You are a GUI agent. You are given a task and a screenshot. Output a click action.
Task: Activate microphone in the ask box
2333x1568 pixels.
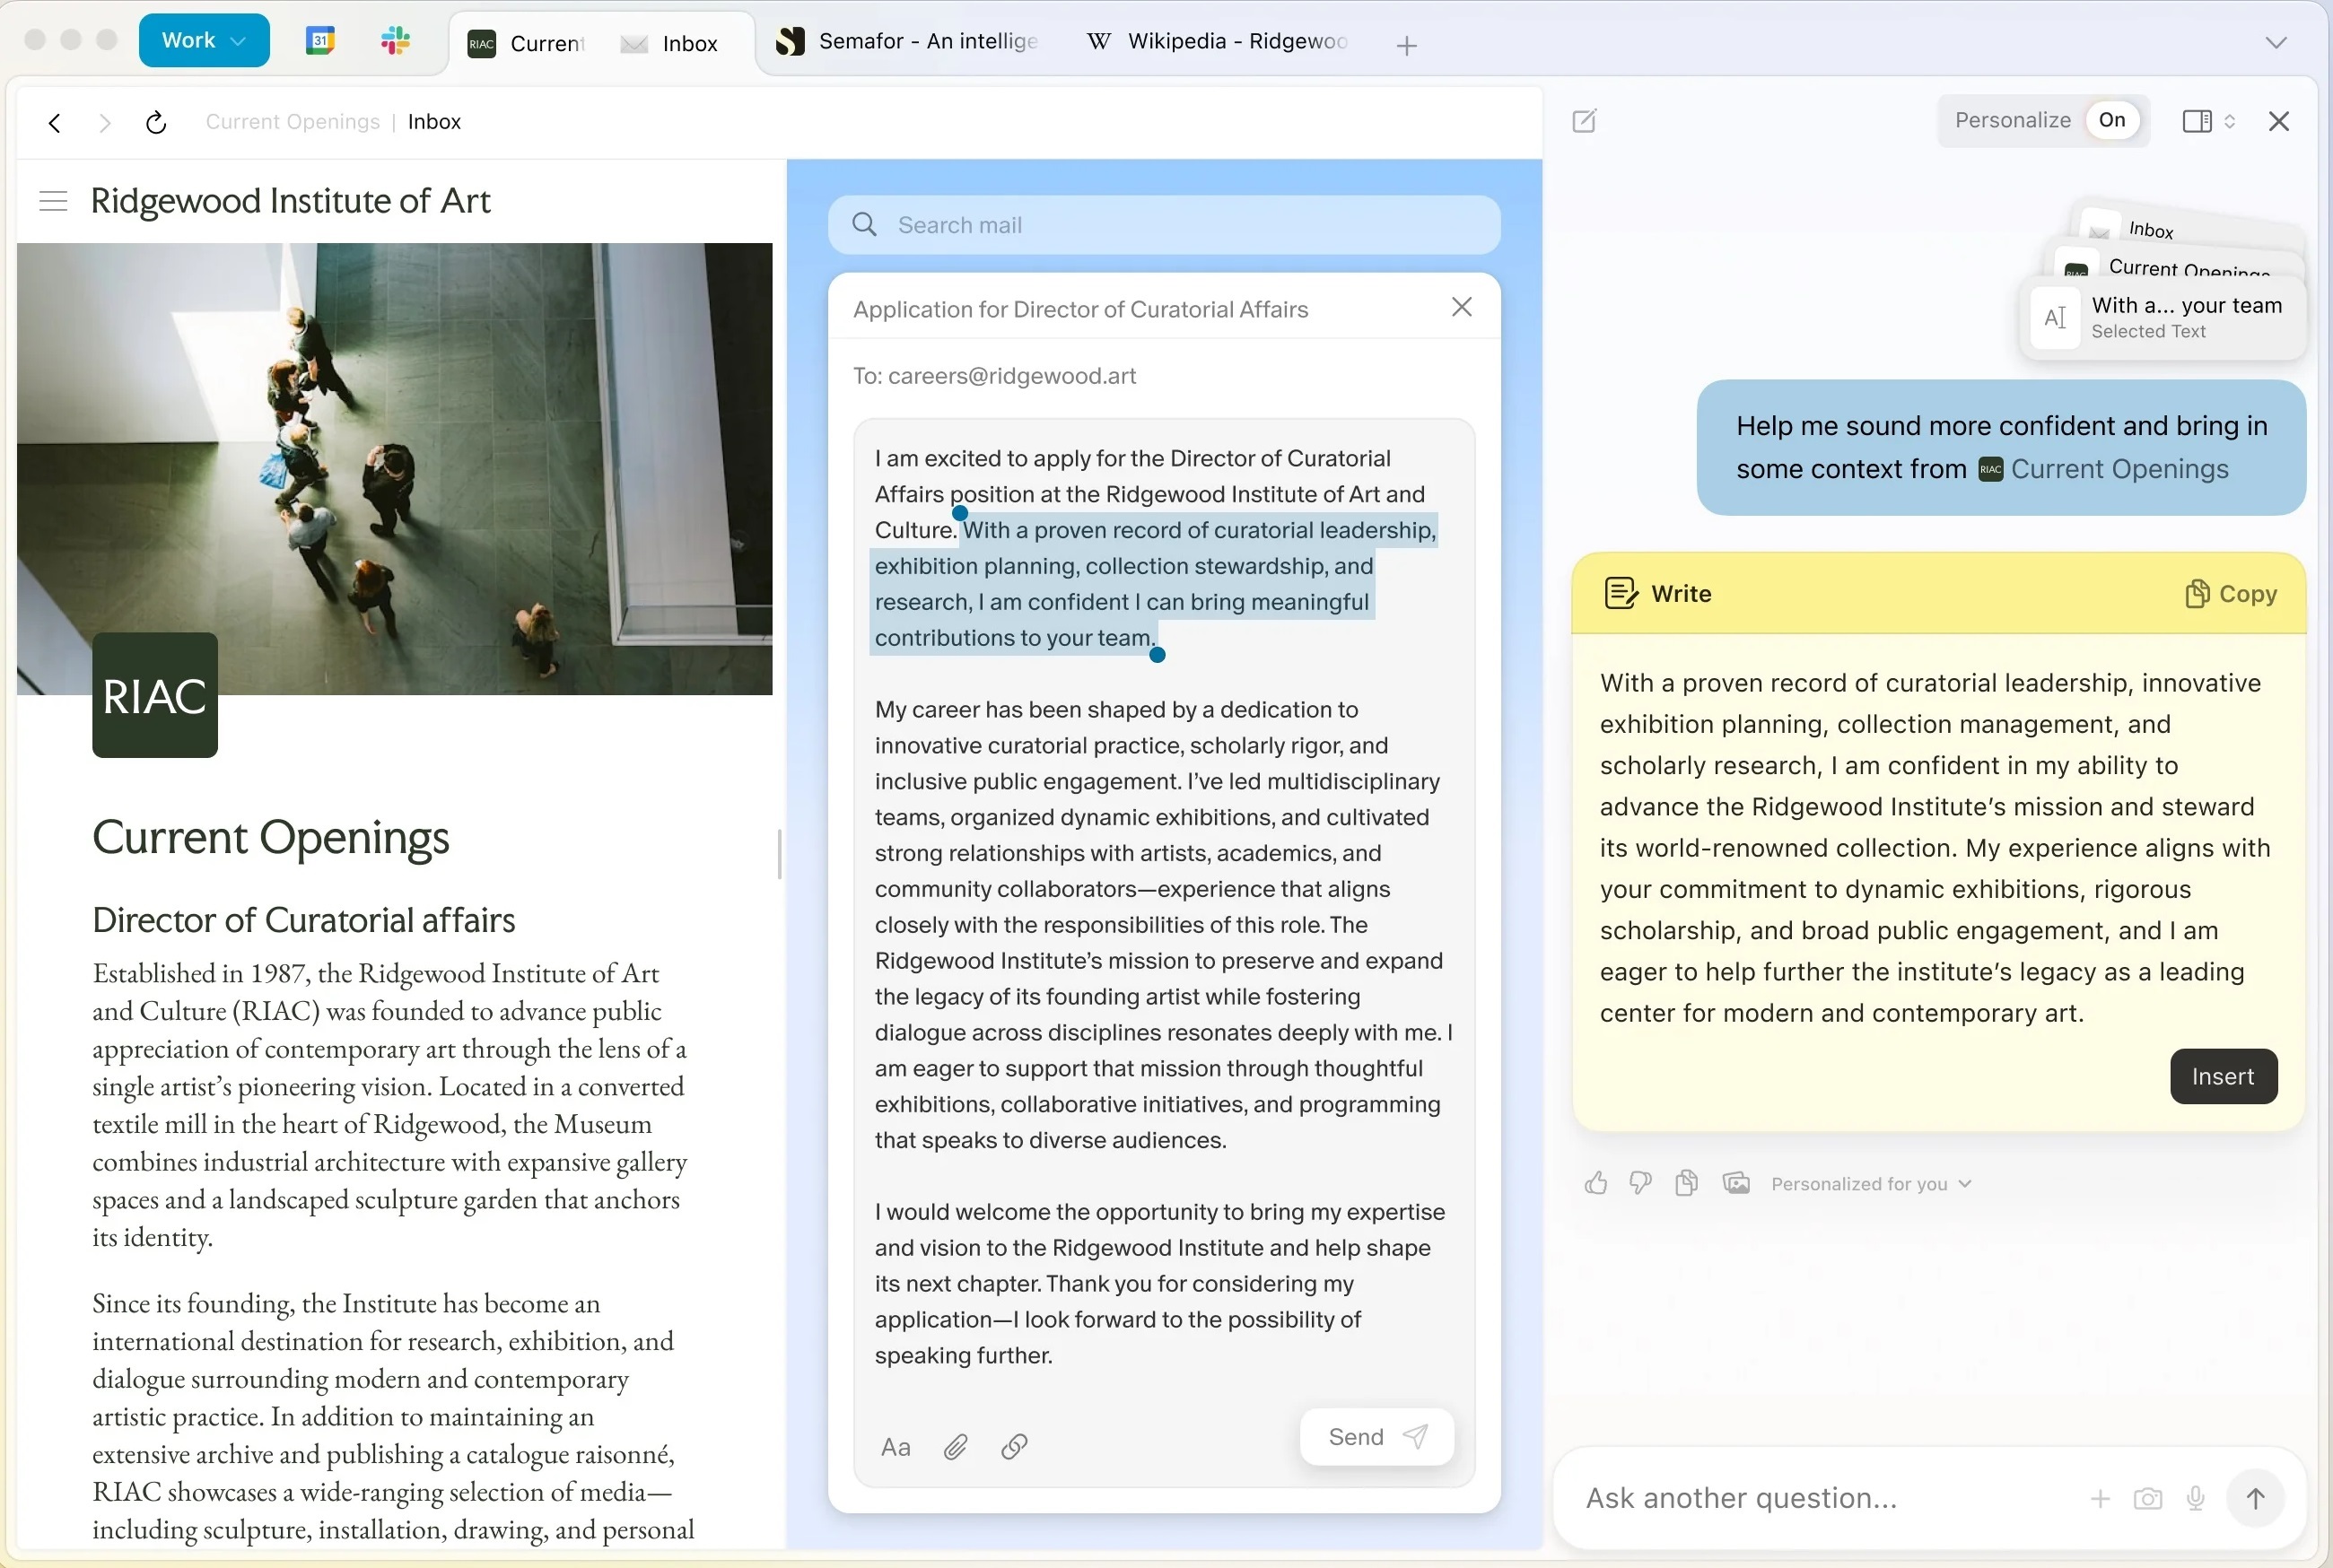click(2195, 1498)
